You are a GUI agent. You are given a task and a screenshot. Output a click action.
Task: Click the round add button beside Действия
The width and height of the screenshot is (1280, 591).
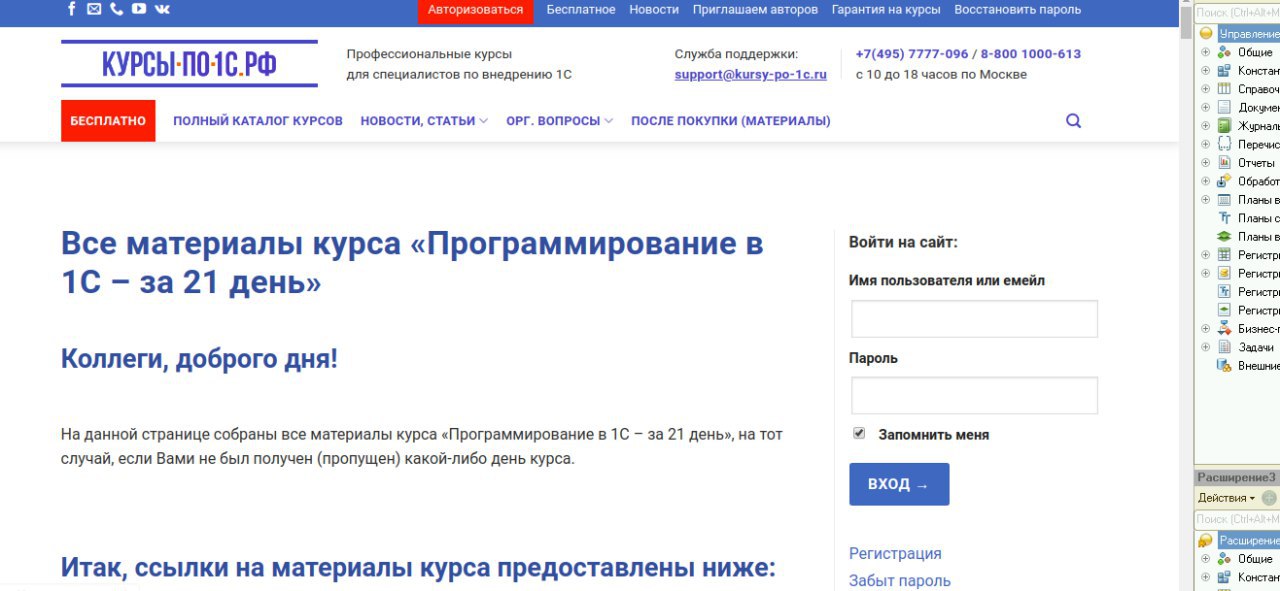point(1269,498)
